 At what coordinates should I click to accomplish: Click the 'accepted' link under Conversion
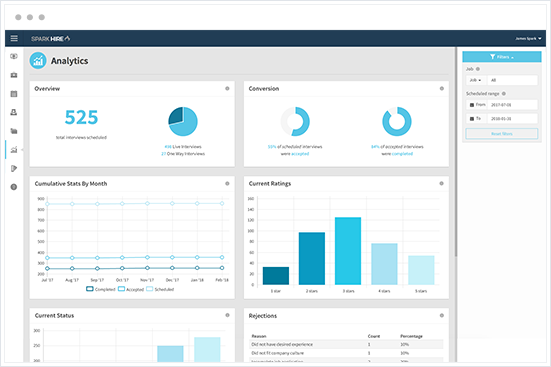[300, 154]
